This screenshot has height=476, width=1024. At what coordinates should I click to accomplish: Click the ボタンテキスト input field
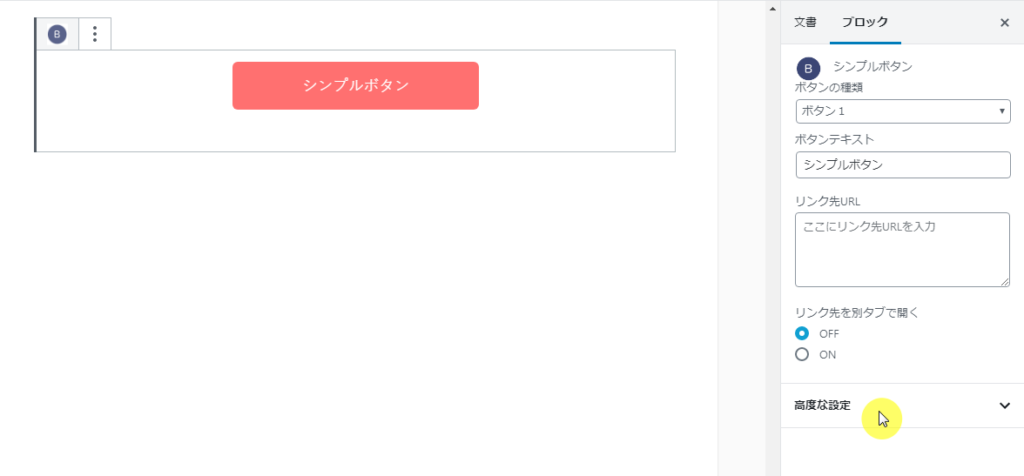903,165
